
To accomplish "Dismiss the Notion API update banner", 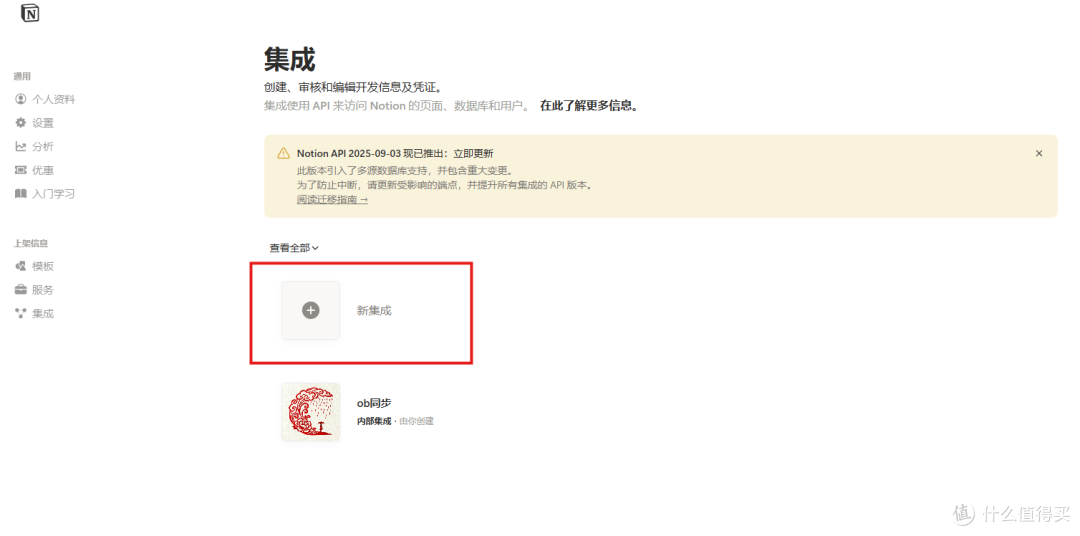I will tap(1039, 154).
